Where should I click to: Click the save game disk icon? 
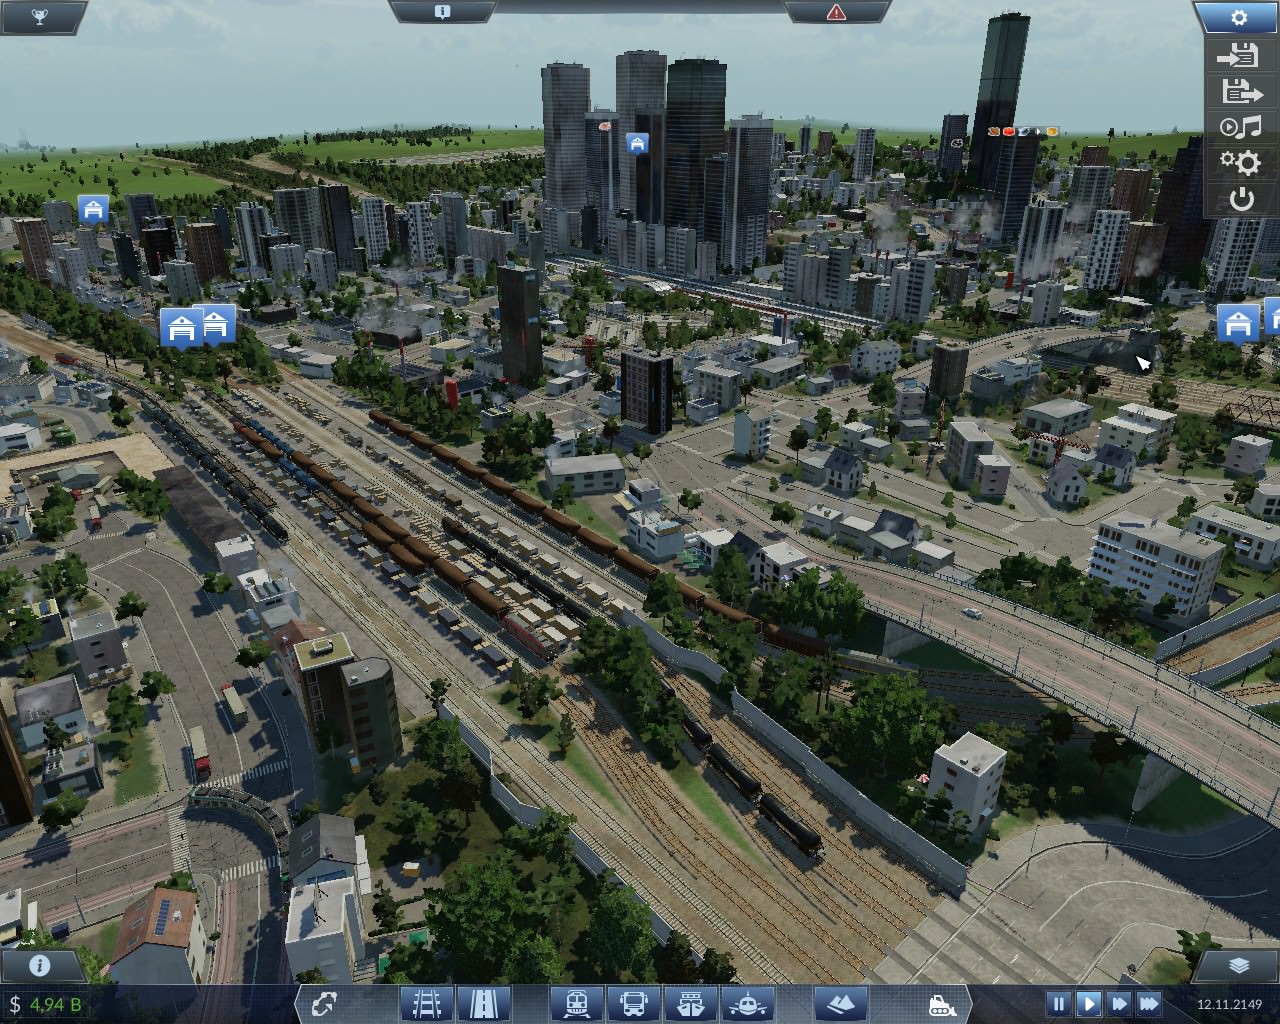[1241, 56]
